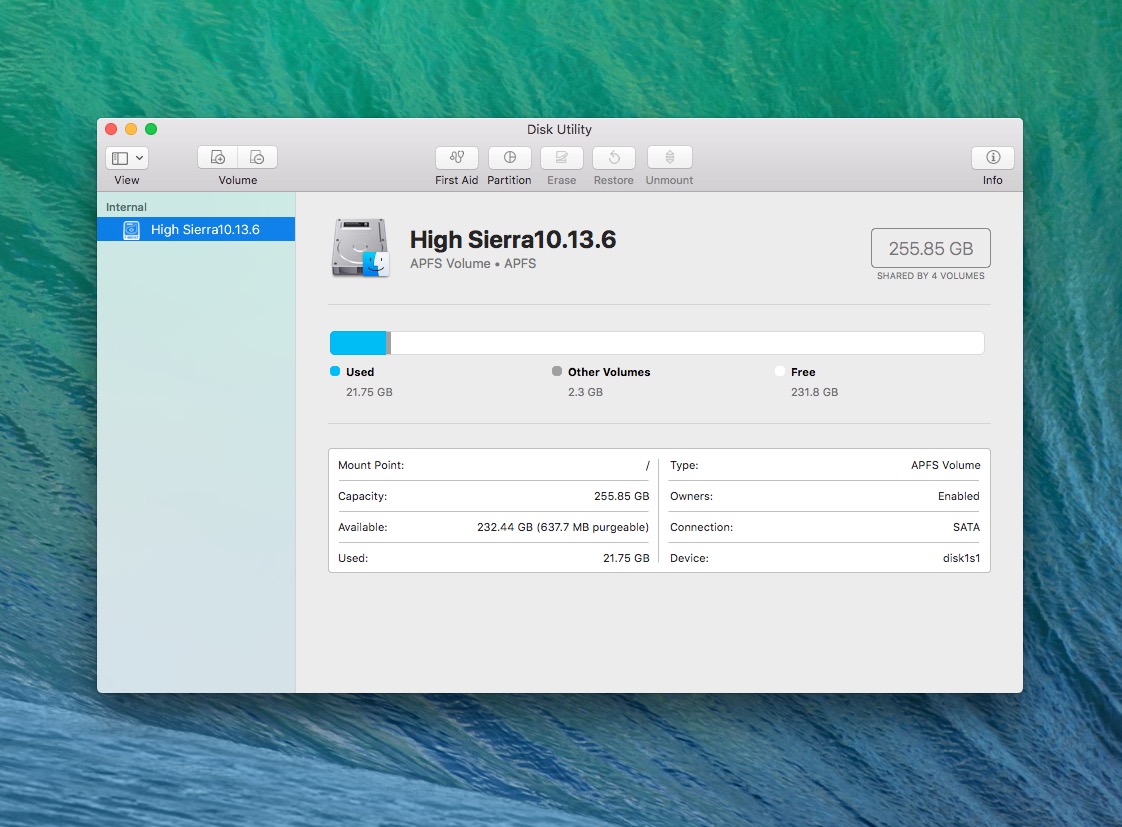Minimize the Disk Utility window
Image resolution: width=1122 pixels, height=827 pixels.
pyautogui.click(x=131, y=129)
